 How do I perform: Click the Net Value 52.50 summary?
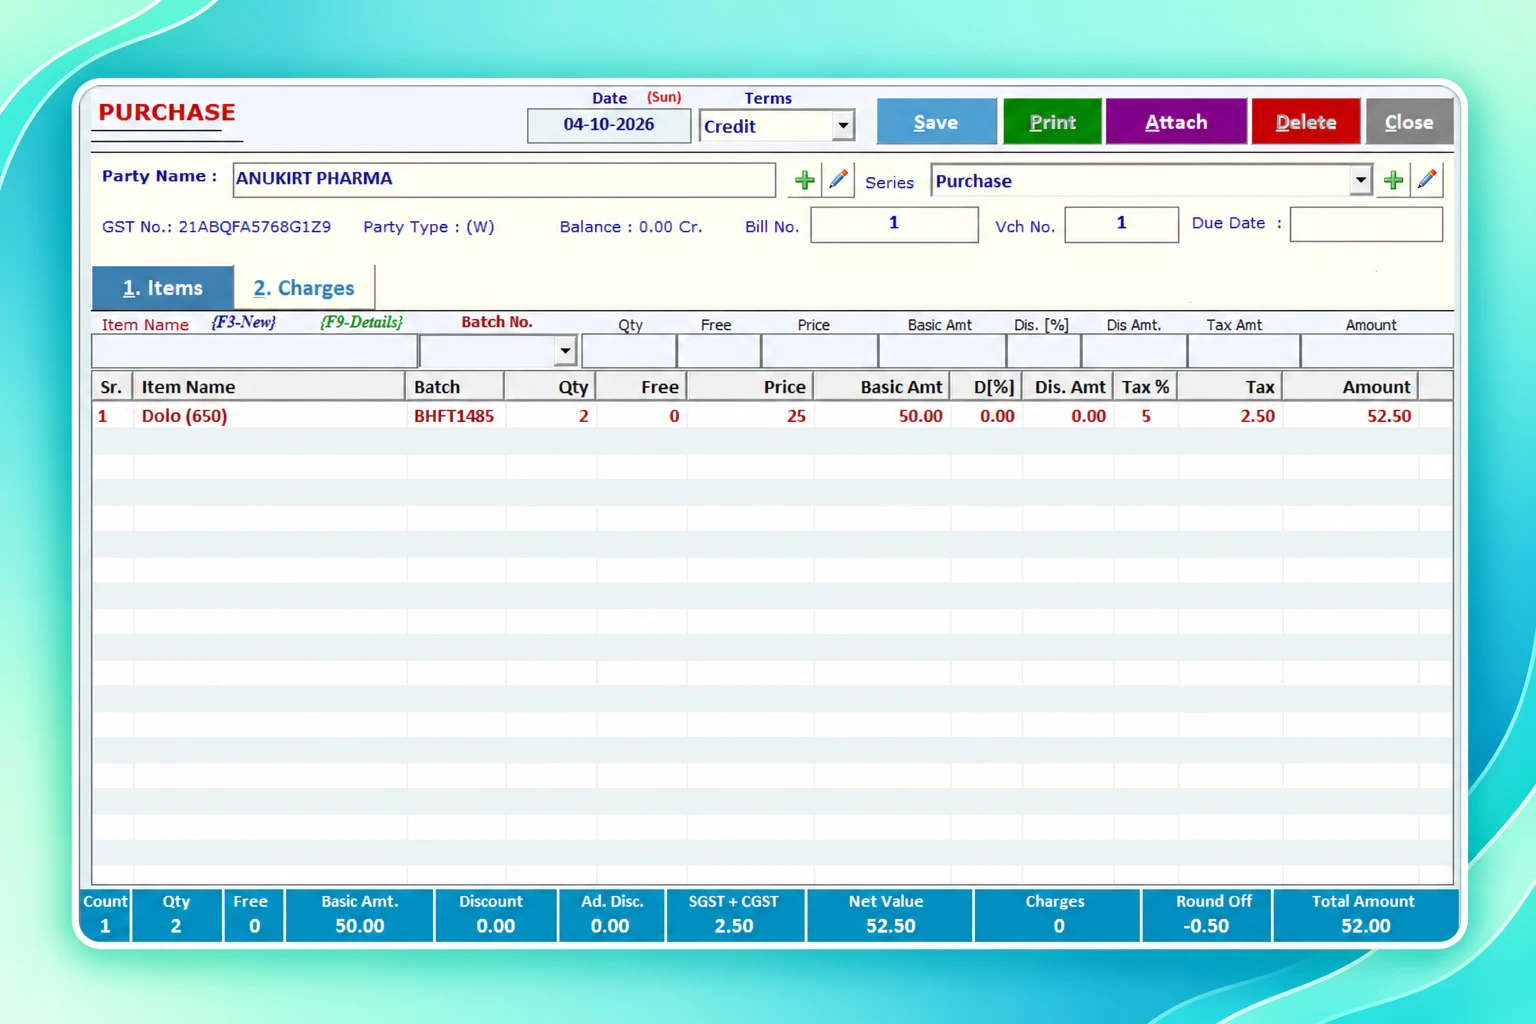click(x=889, y=915)
